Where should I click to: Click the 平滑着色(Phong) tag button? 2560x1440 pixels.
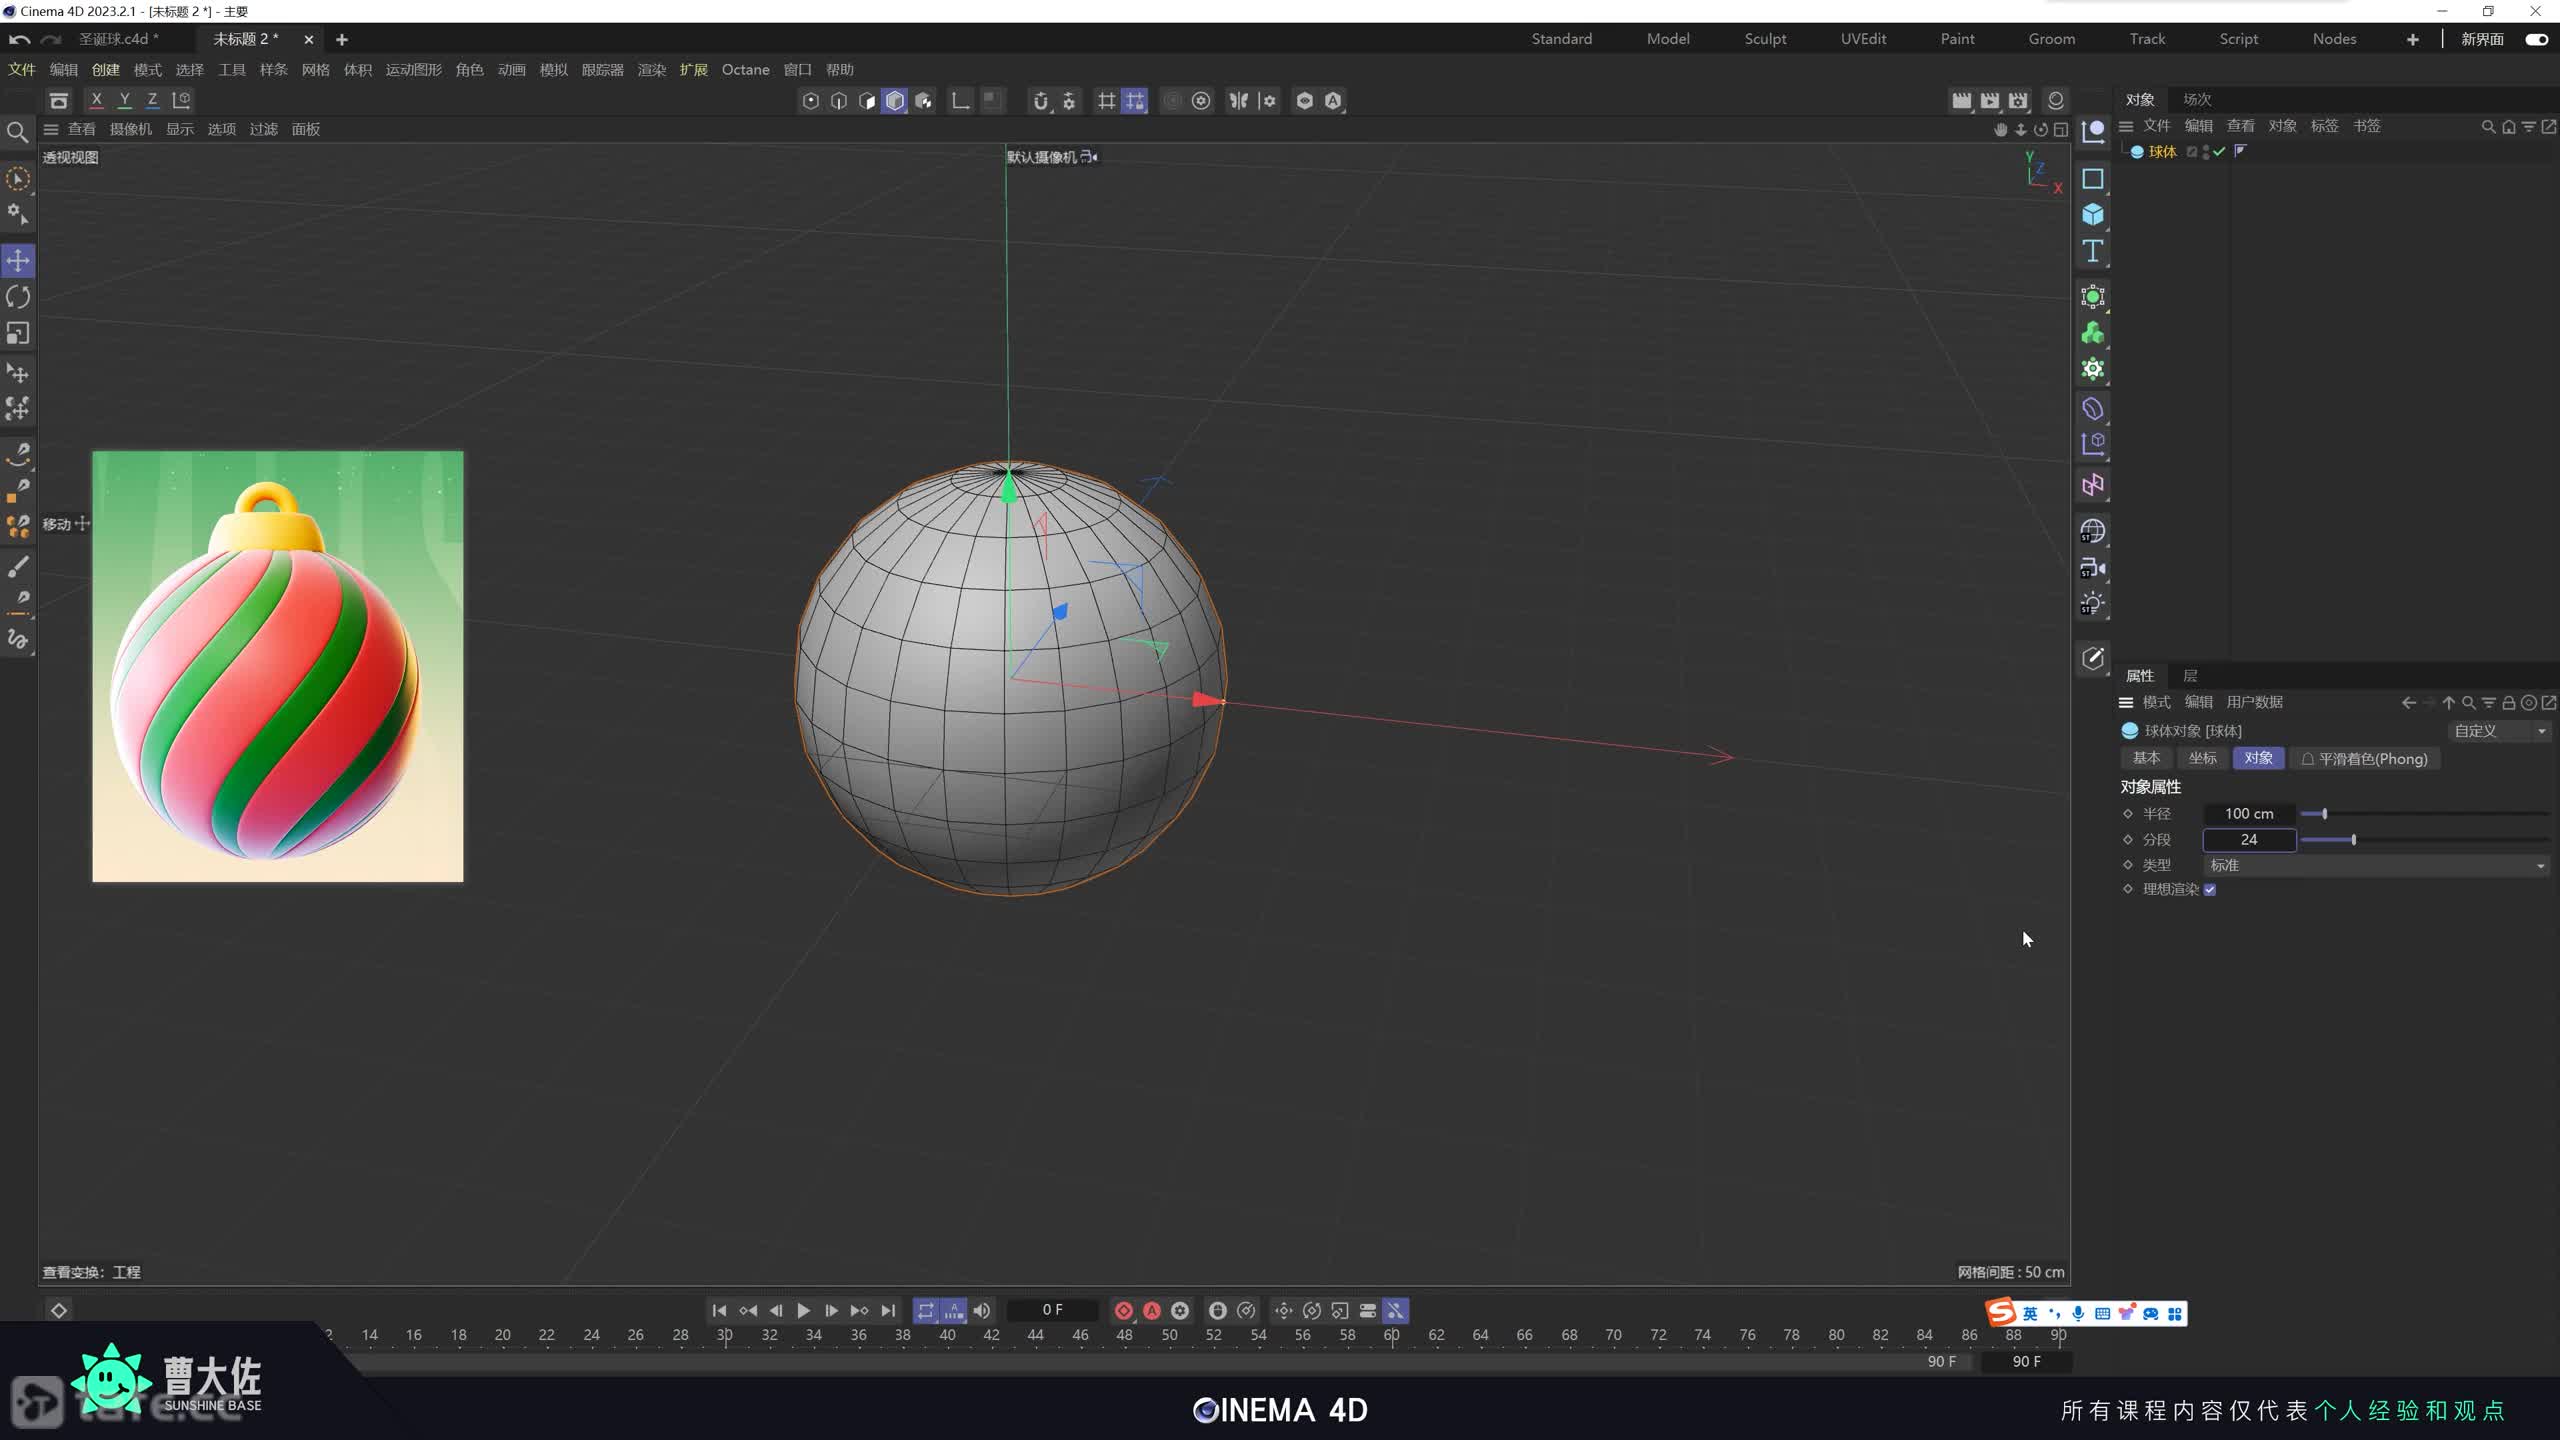2364,759
